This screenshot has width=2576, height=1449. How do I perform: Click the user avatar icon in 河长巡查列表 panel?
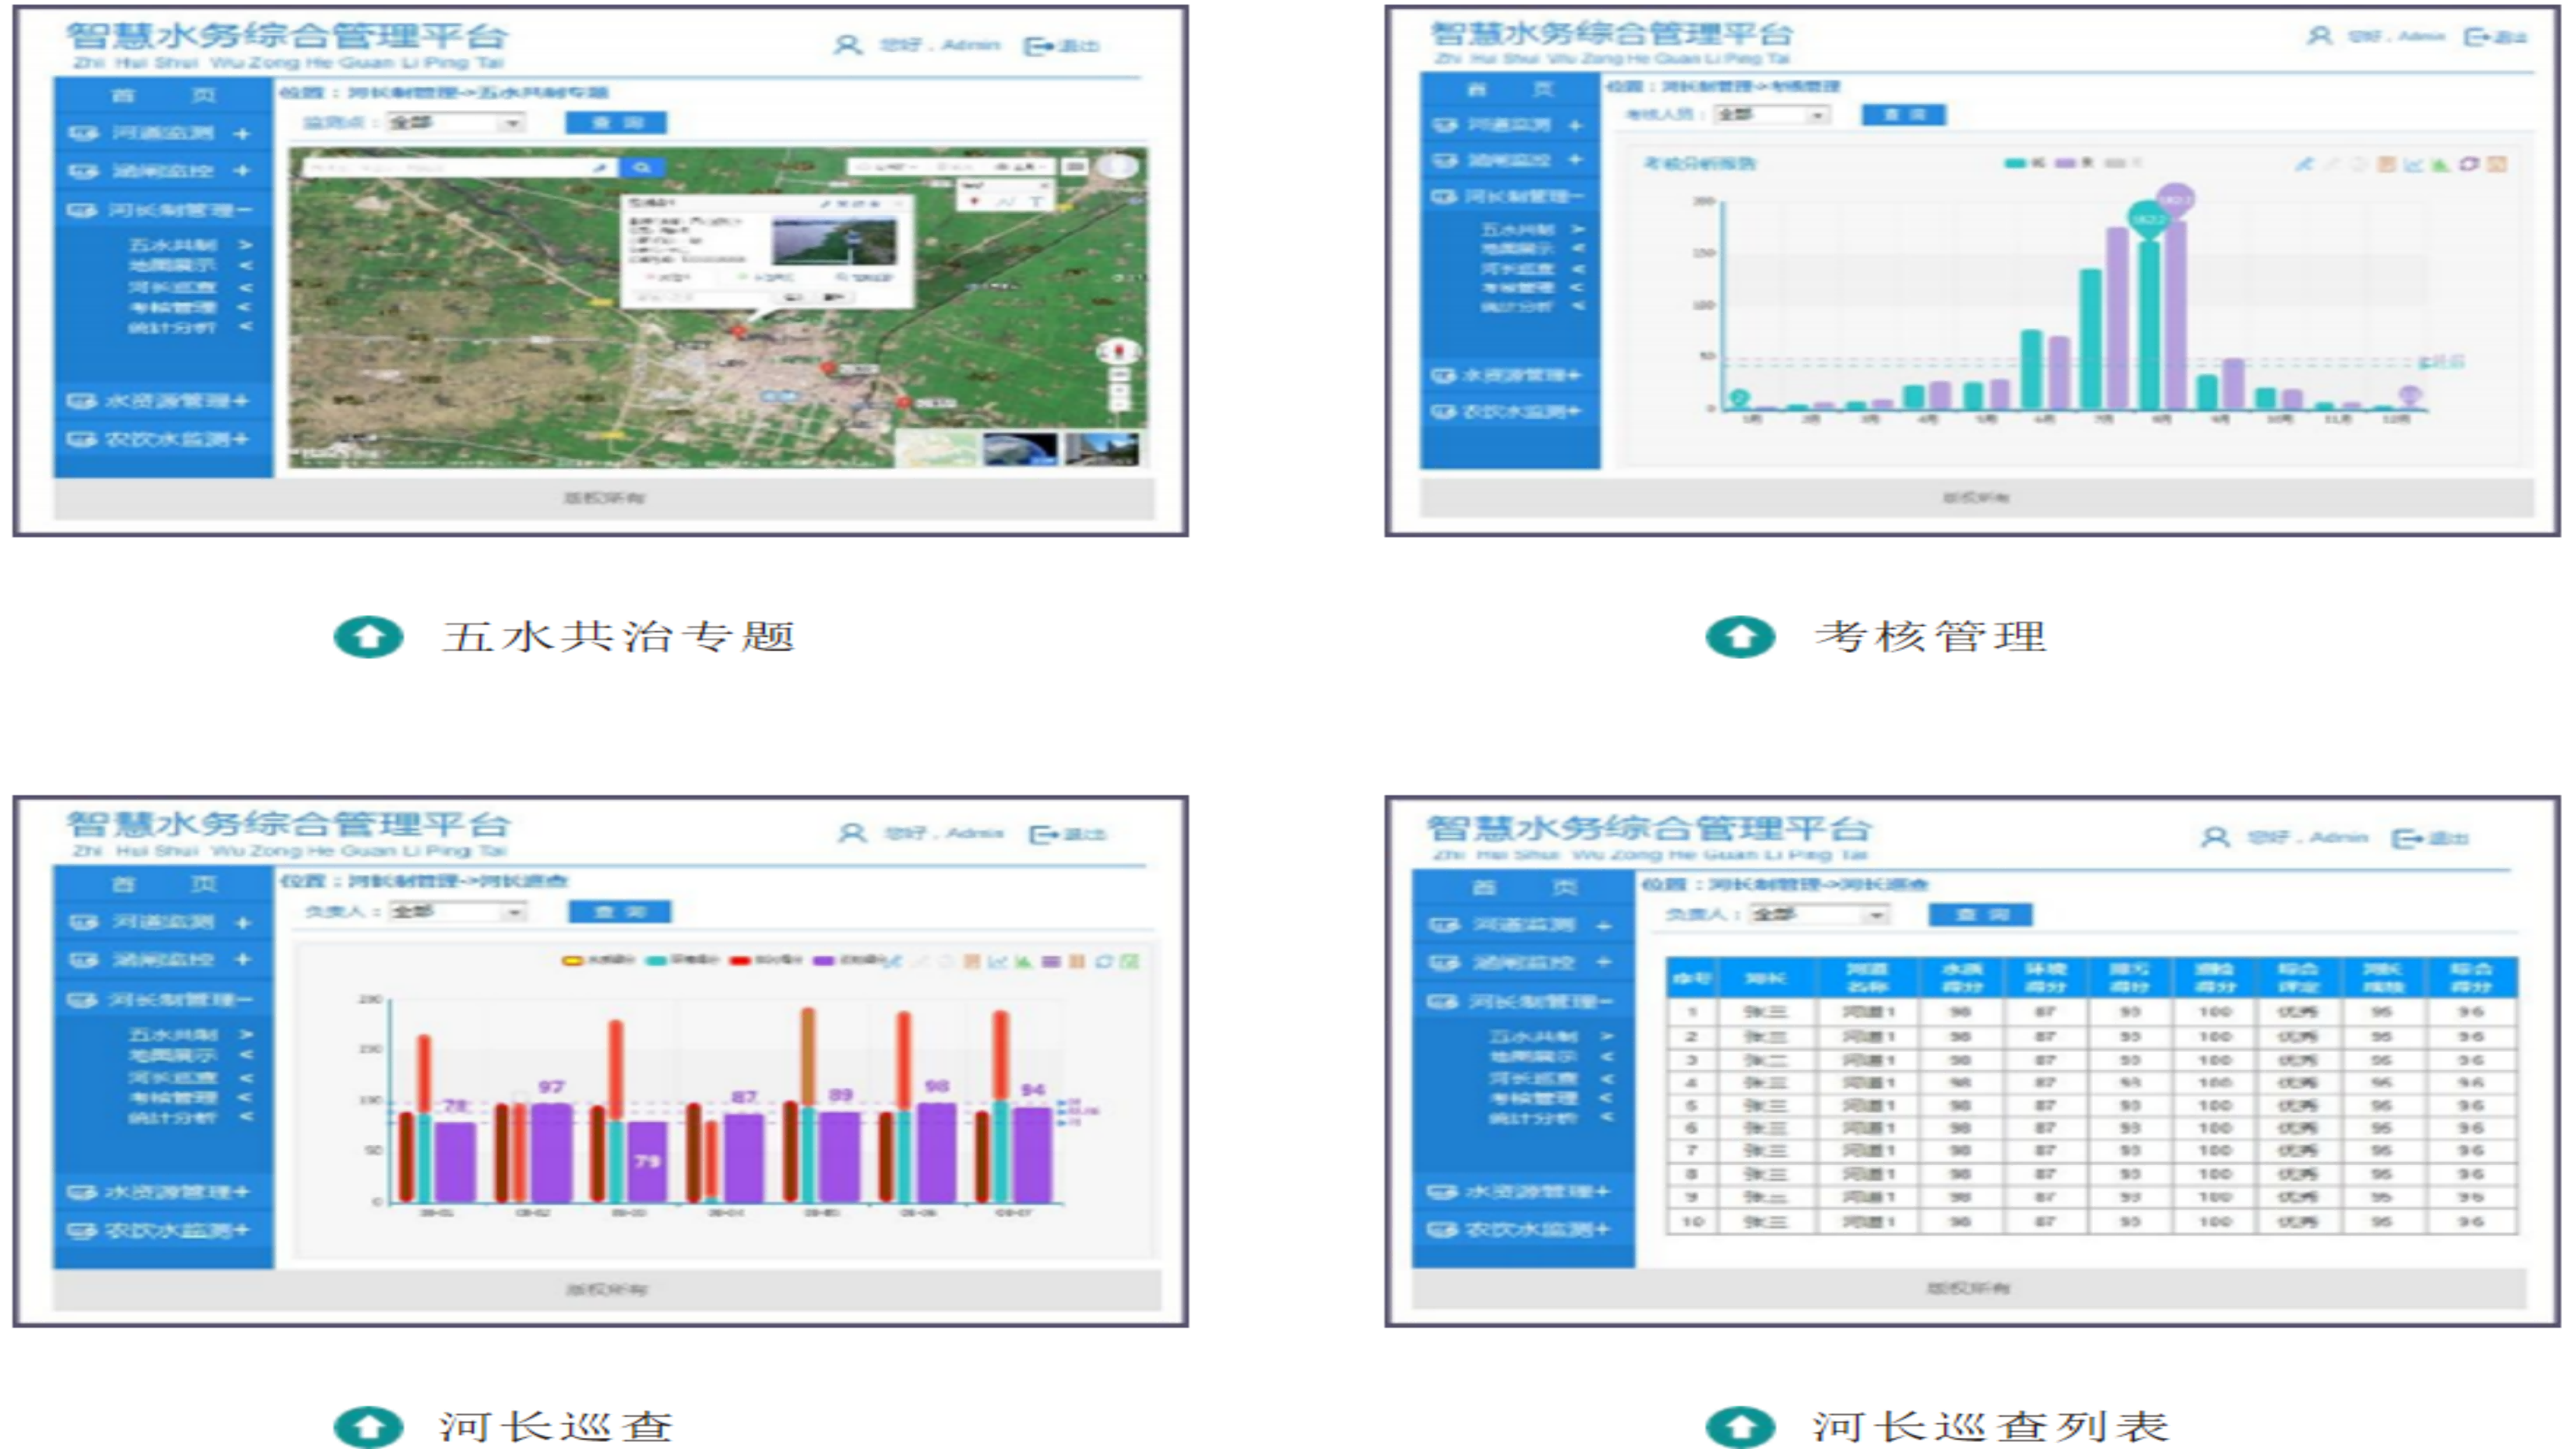[x=2215, y=837]
